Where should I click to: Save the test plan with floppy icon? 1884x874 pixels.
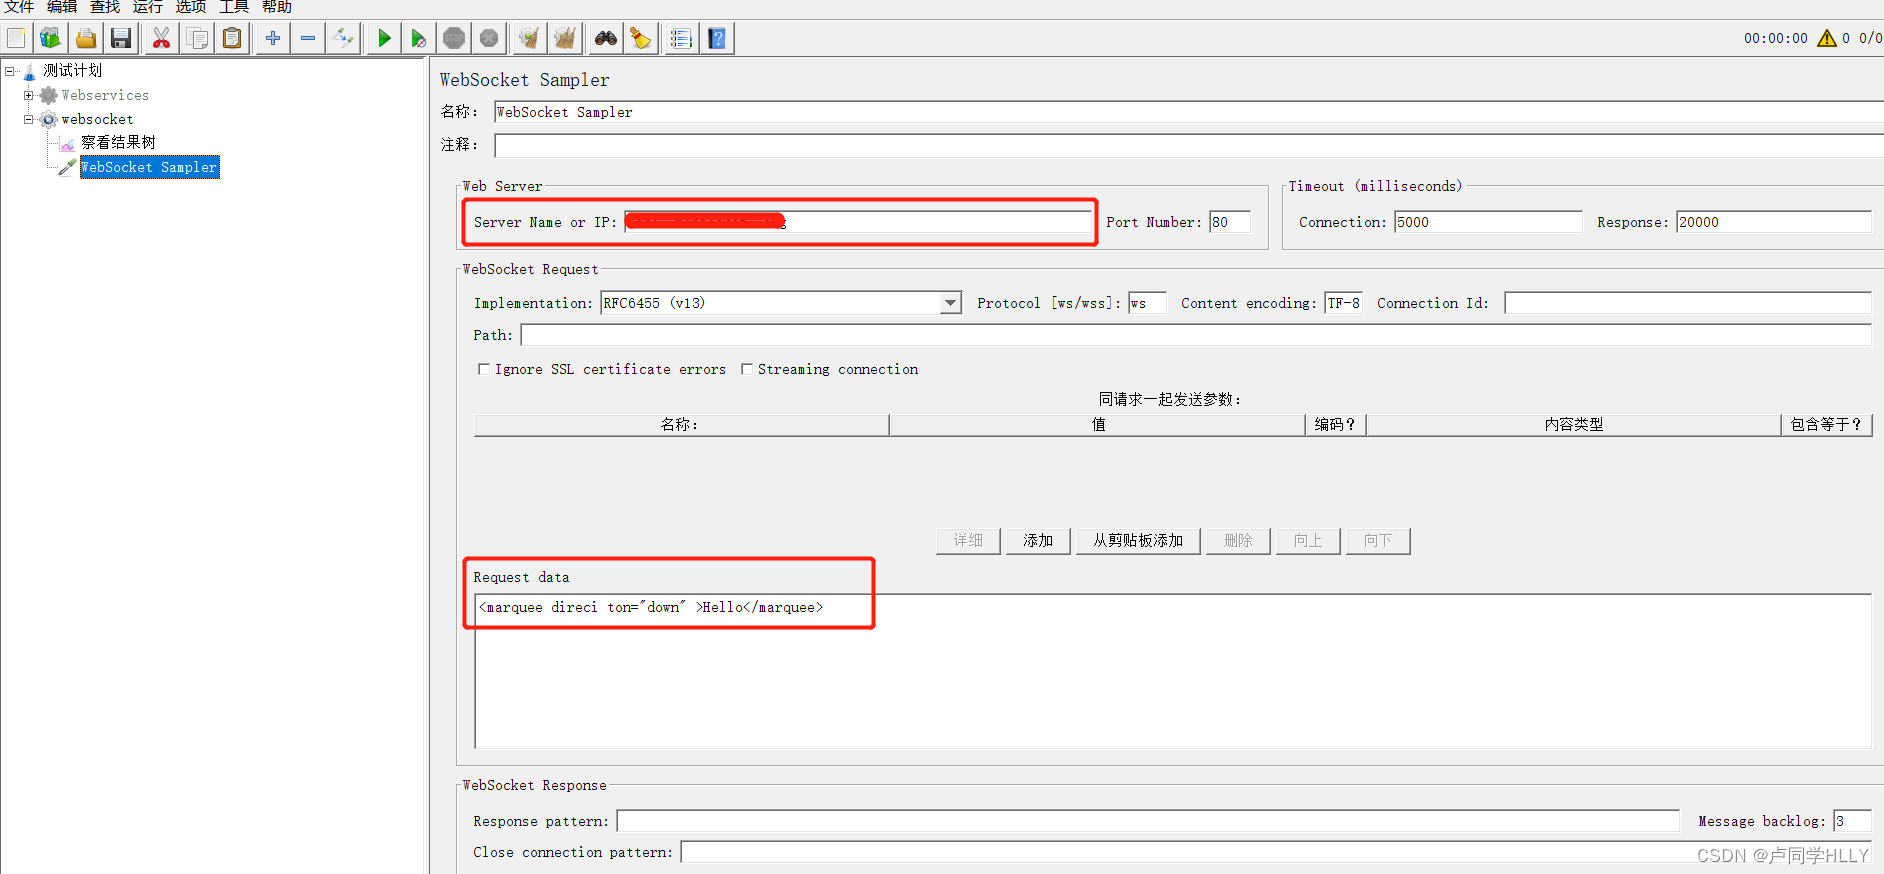pyautogui.click(x=121, y=39)
